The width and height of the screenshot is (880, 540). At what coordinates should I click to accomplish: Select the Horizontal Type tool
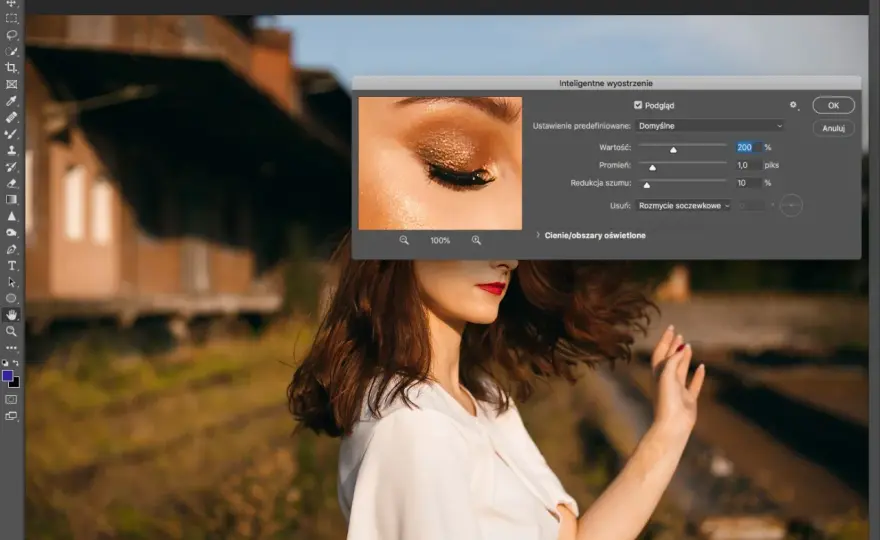pos(11,266)
